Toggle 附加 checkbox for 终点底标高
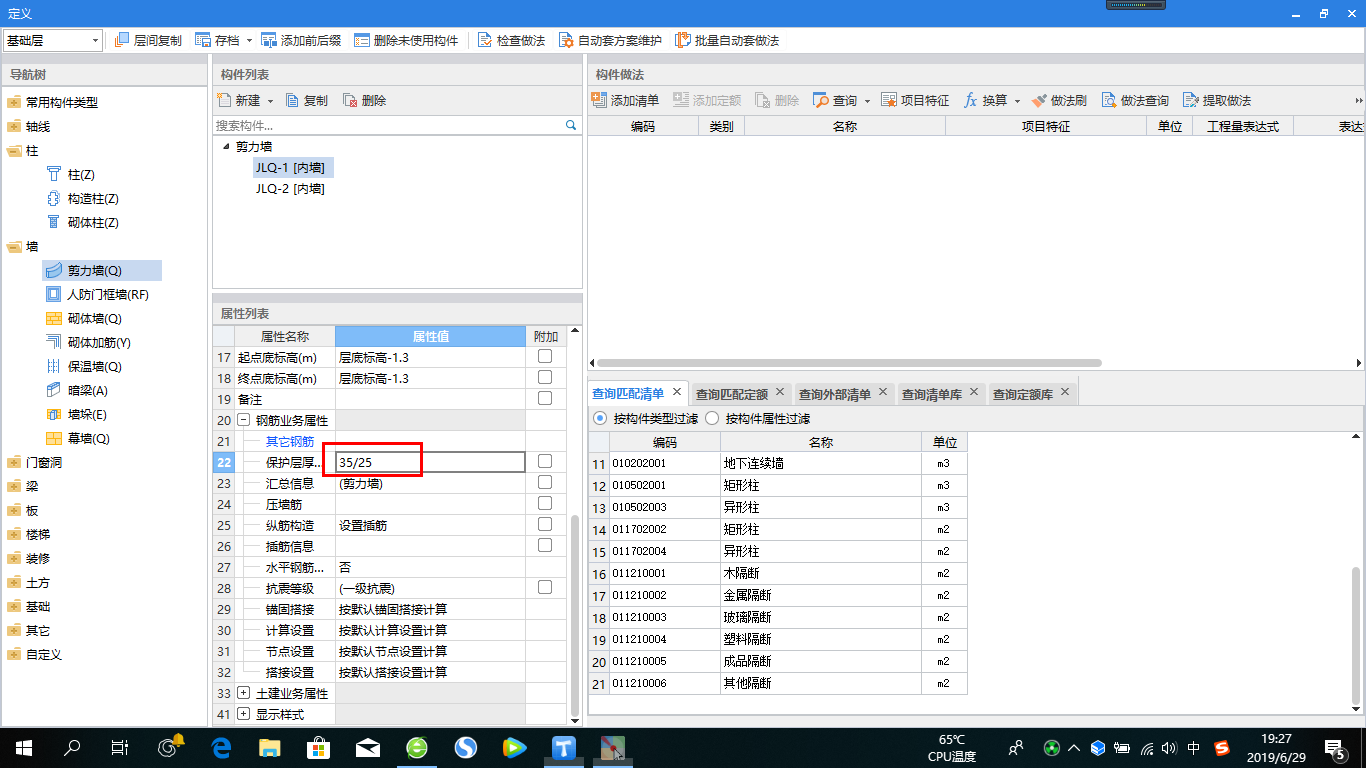Screen dimensions: 1366x768 [545, 377]
